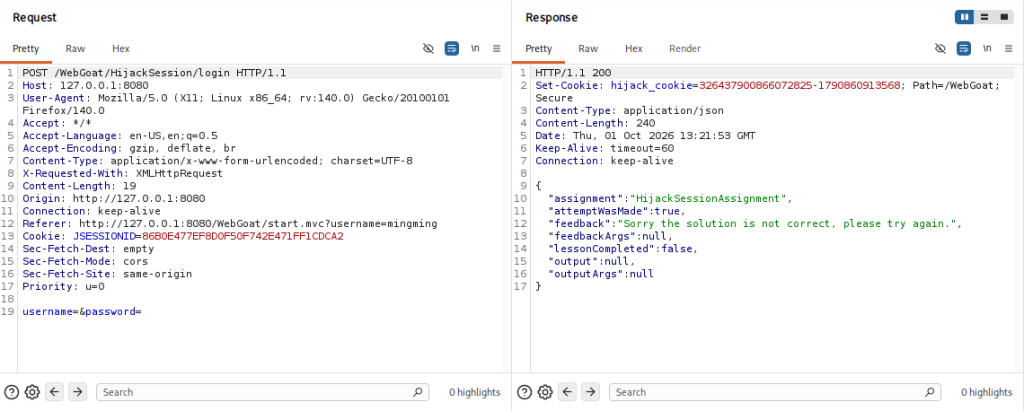1024x411 pixels.
Task: Go to next match in Request search
Action: [77, 392]
